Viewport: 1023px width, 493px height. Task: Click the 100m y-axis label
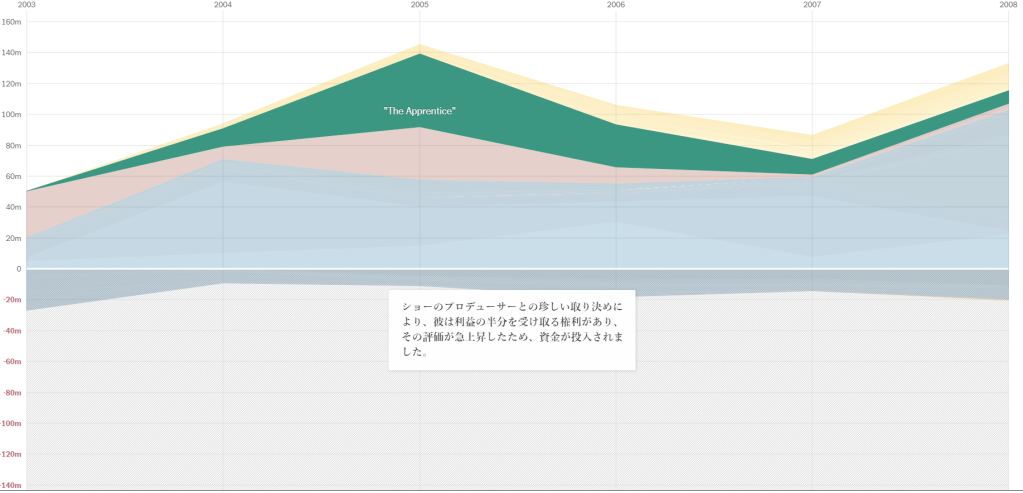coord(11,115)
